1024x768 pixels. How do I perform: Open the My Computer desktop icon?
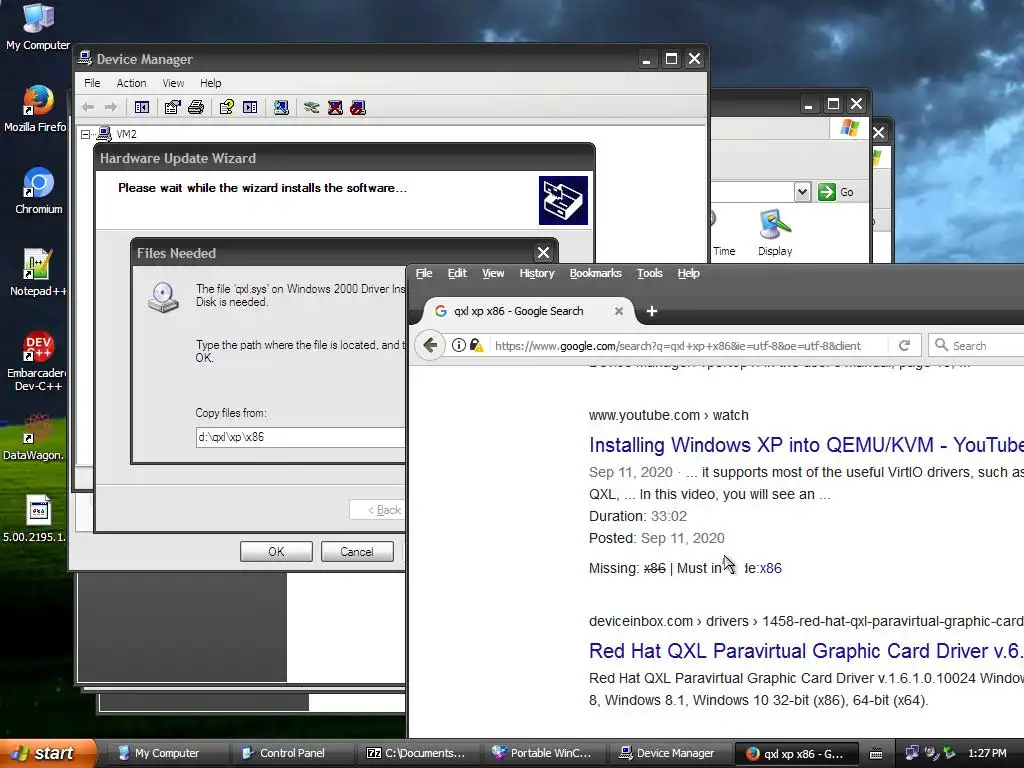[37, 26]
